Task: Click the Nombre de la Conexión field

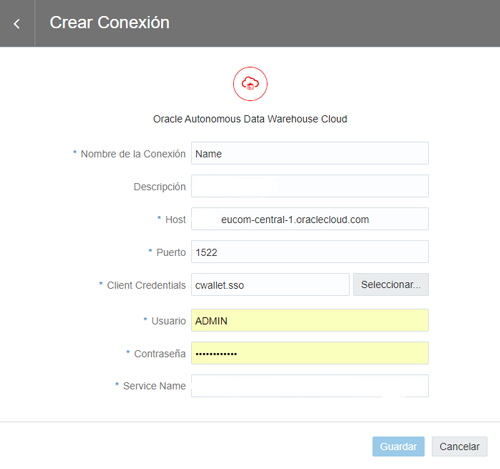Action: coord(310,153)
